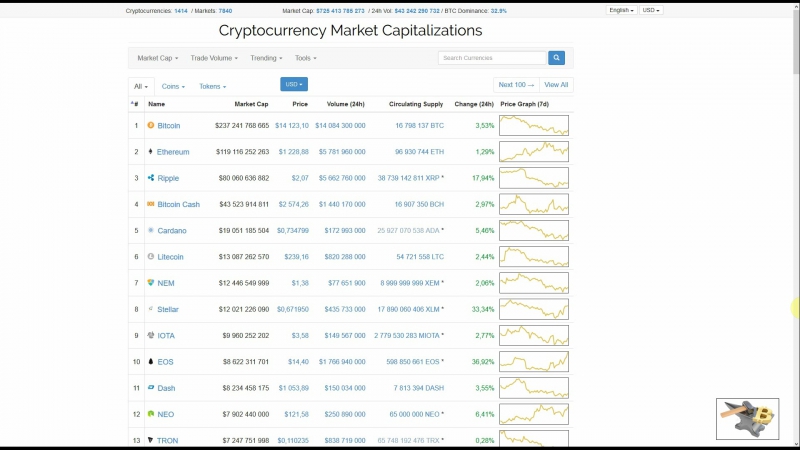Click the NEO green logo icon
Viewport: 800px width, 450px height.
click(151, 414)
